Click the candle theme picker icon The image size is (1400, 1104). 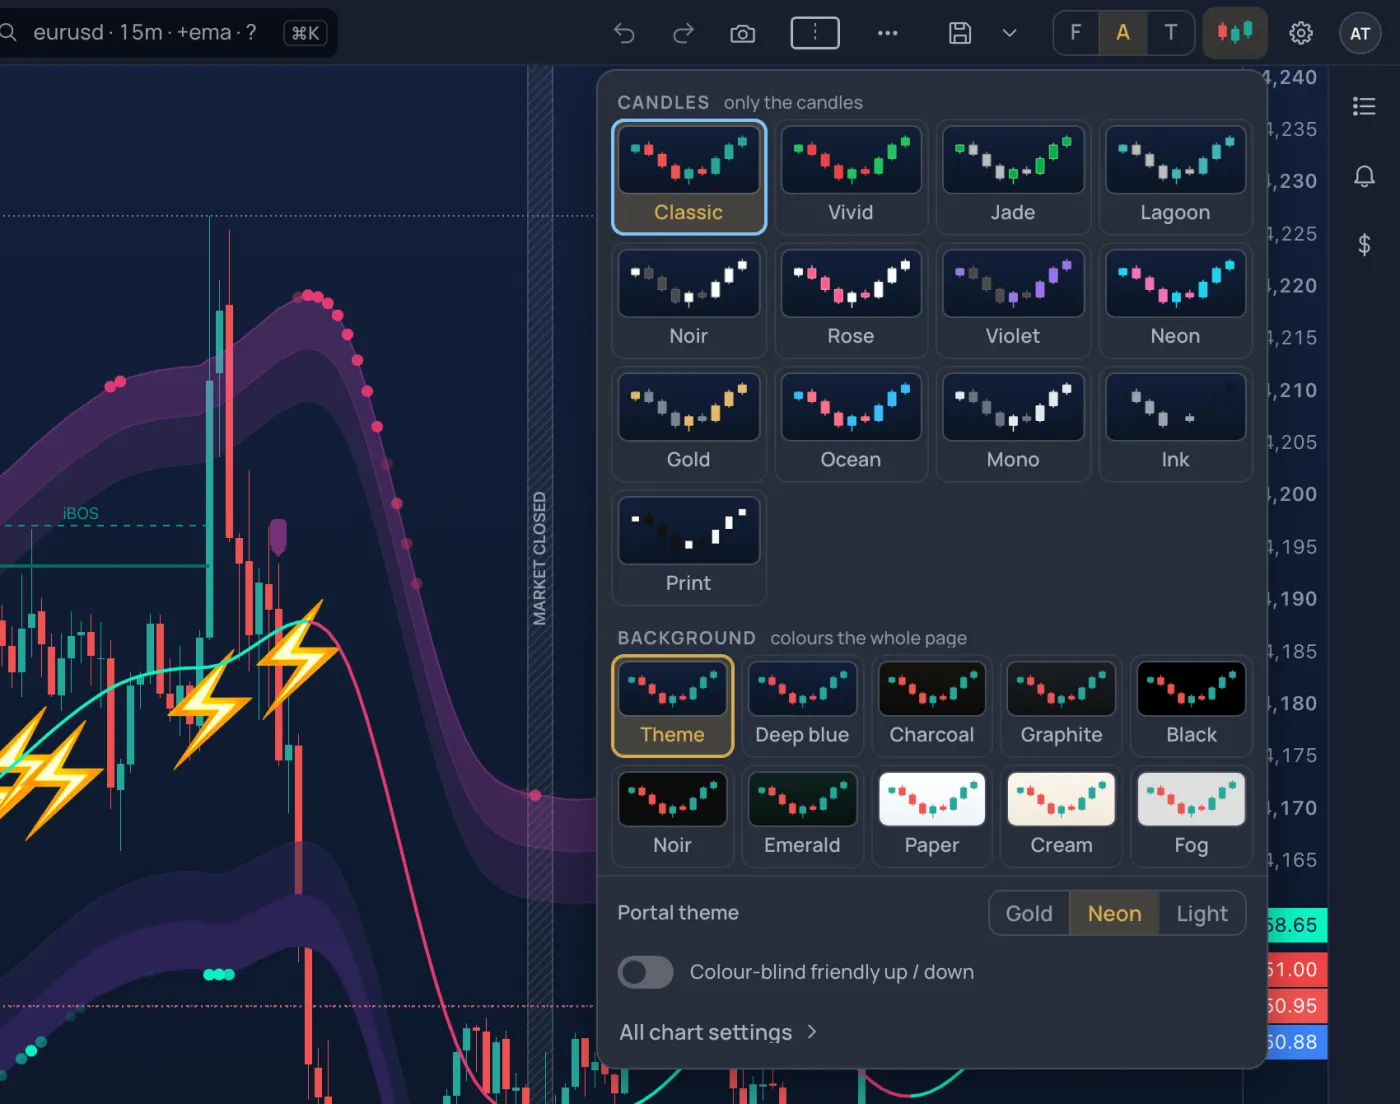[1235, 33]
